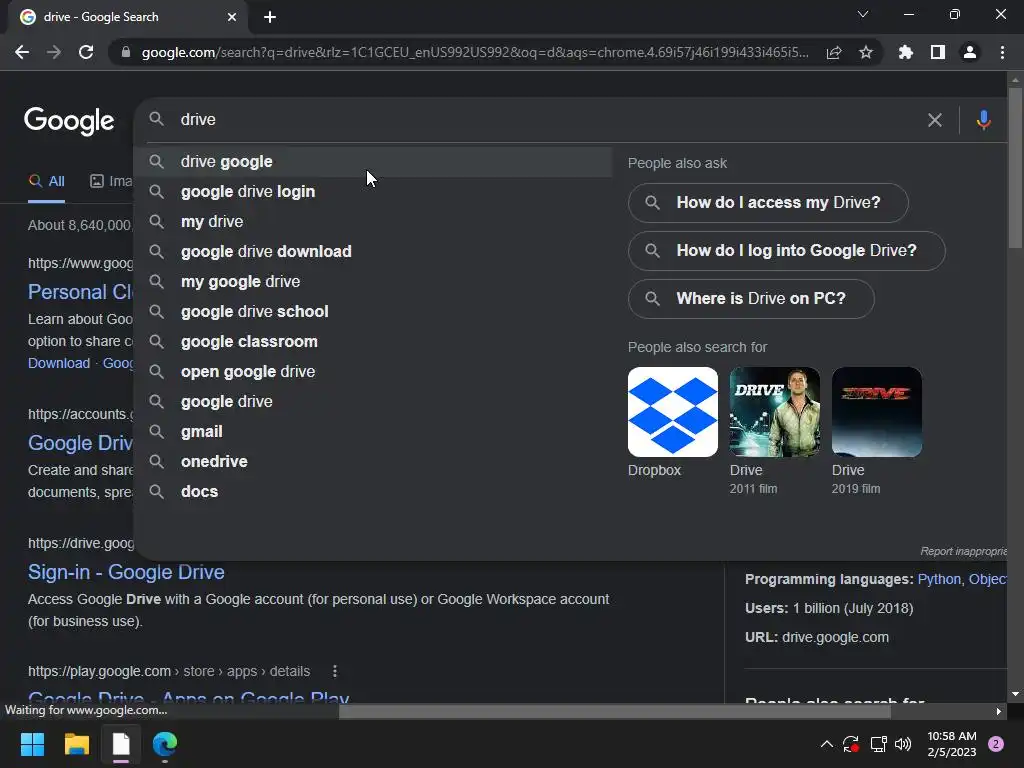The image size is (1024, 768).
Task: Show hidden system tray icons
Action: [x=826, y=744]
